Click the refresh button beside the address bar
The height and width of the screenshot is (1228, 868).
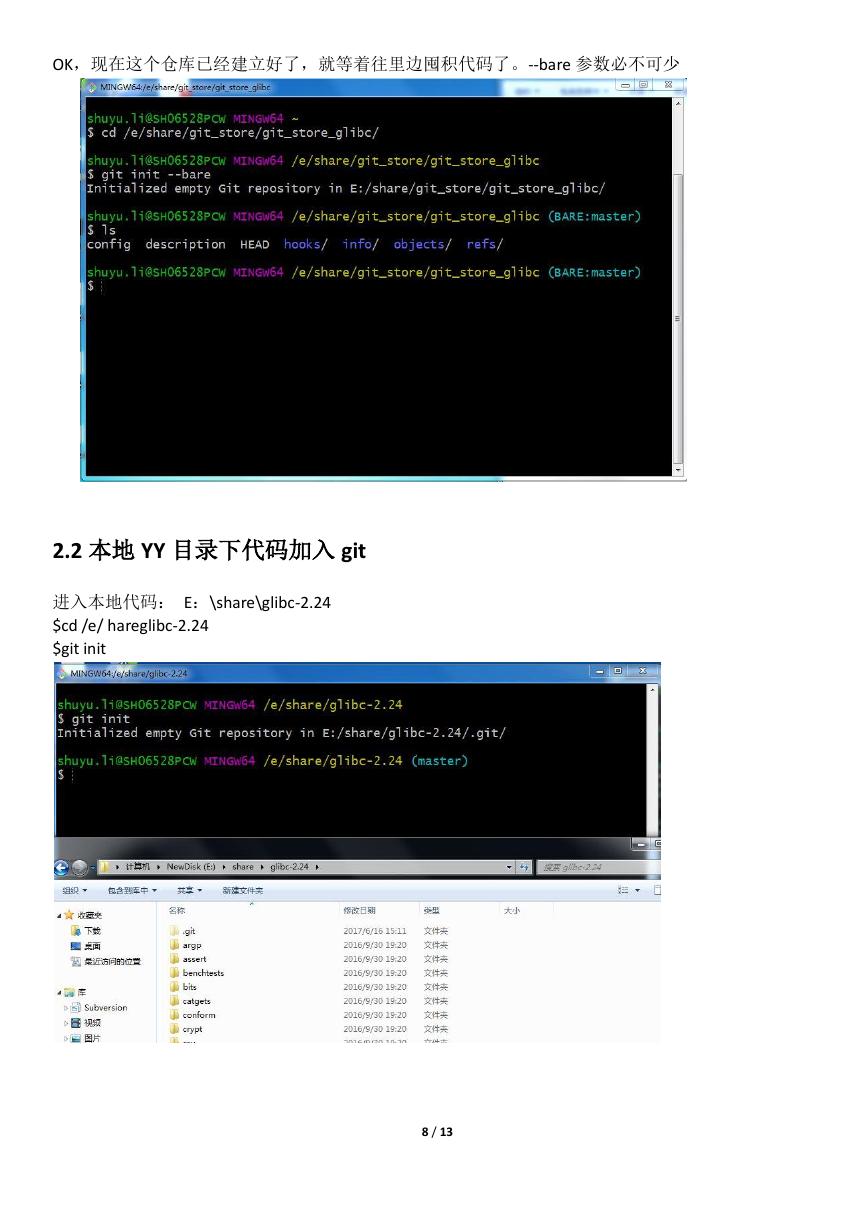[524, 867]
